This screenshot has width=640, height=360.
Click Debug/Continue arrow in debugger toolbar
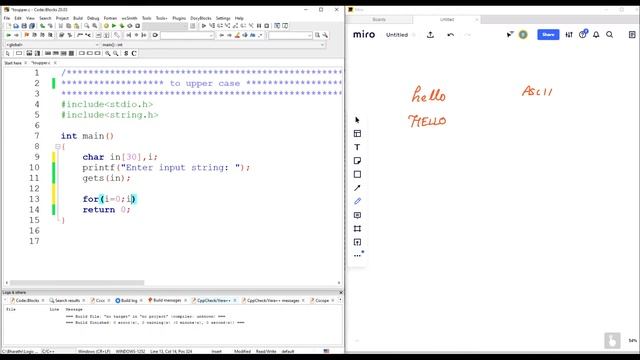(x=204, y=26)
